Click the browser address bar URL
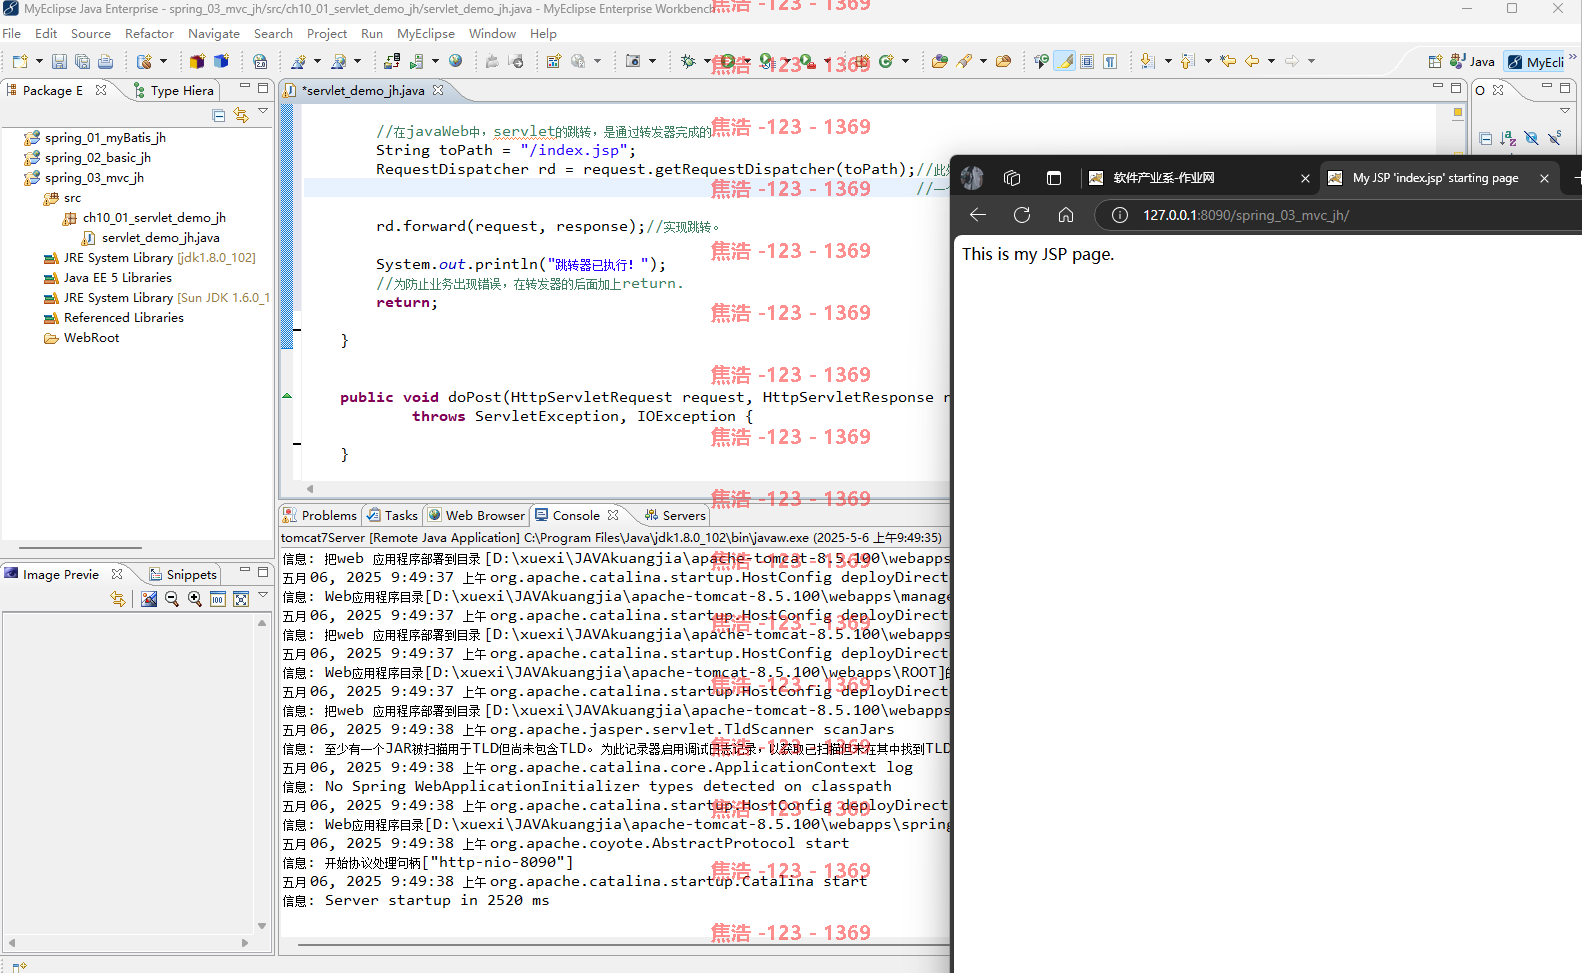Image resolution: width=1582 pixels, height=973 pixels. 1246,215
